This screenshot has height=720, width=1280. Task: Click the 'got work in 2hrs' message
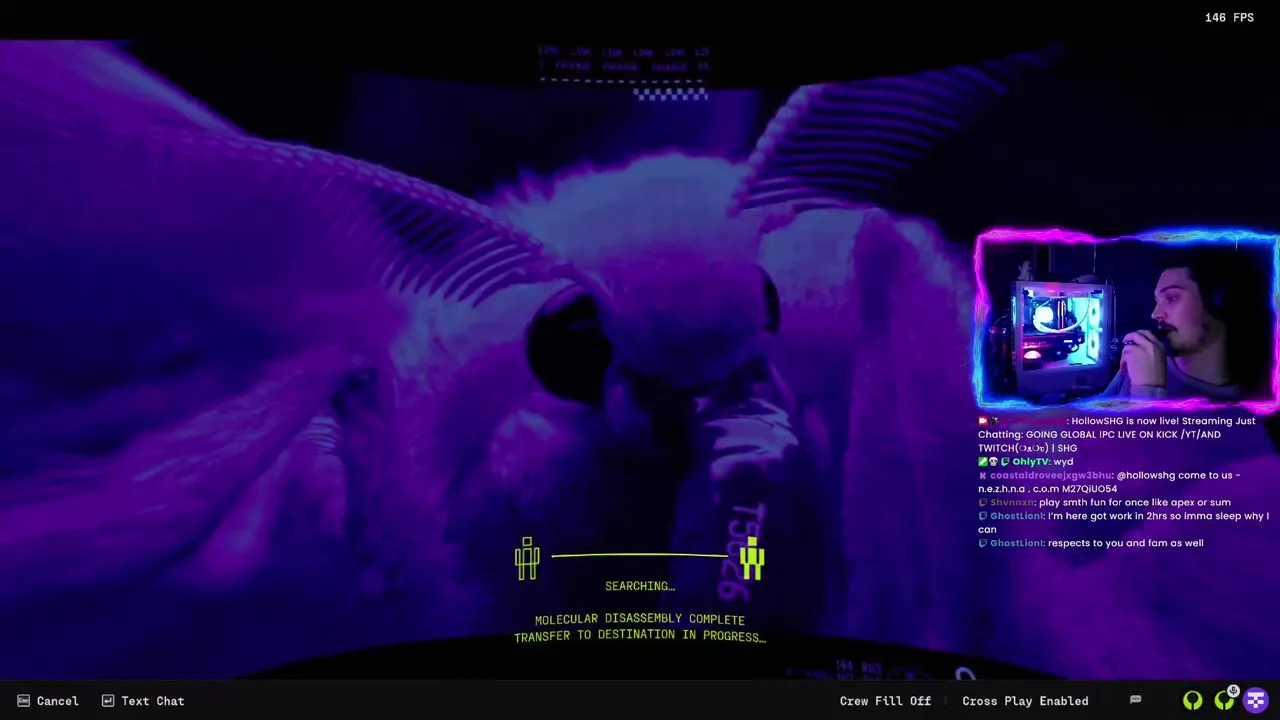point(1124,523)
